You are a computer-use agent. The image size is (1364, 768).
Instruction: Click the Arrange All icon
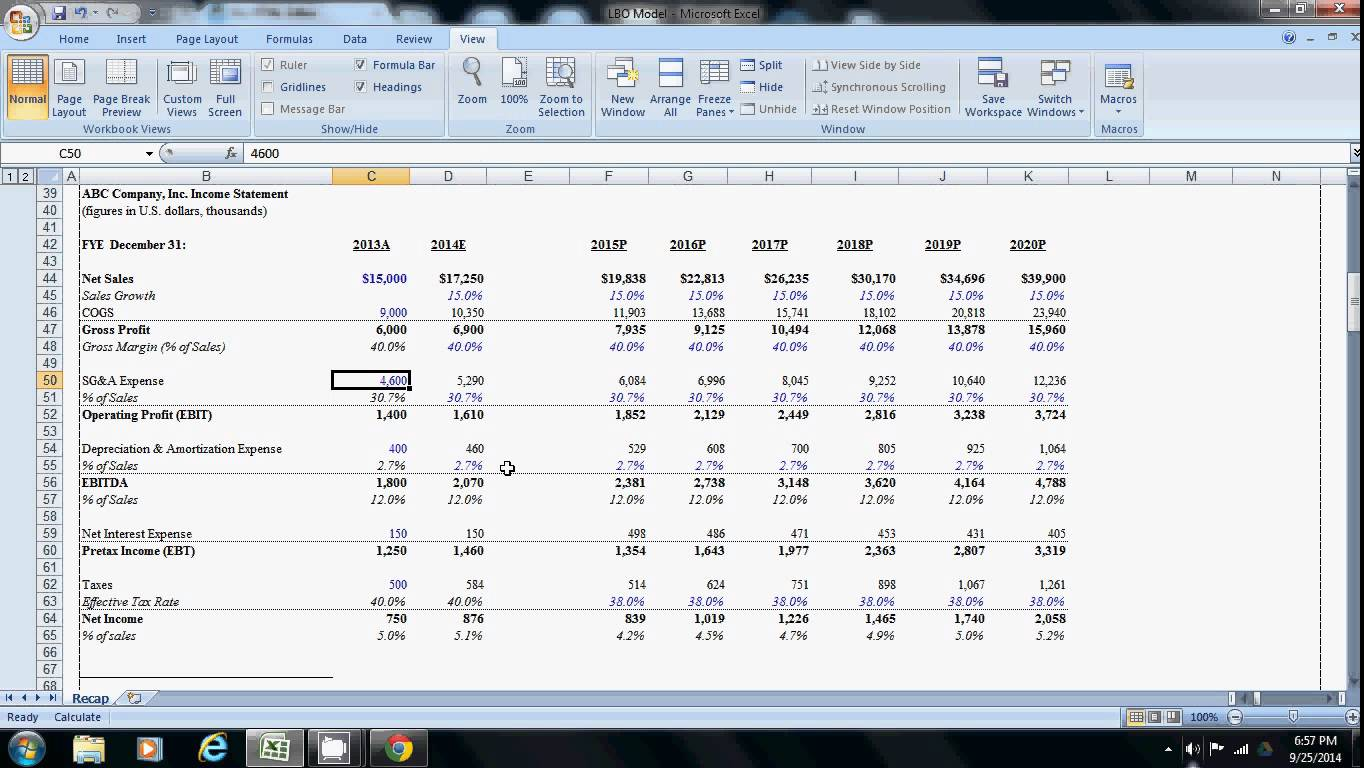(x=670, y=87)
